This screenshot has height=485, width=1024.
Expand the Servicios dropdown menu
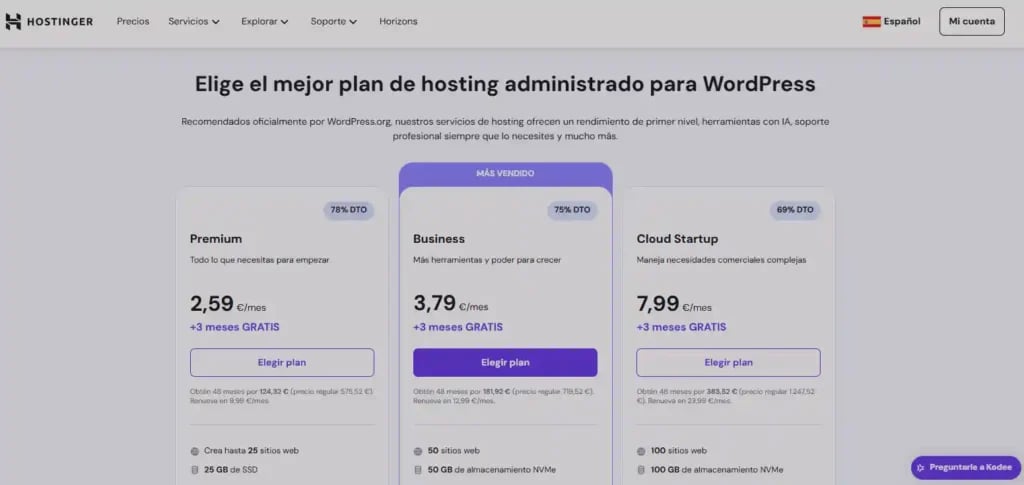(194, 22)
